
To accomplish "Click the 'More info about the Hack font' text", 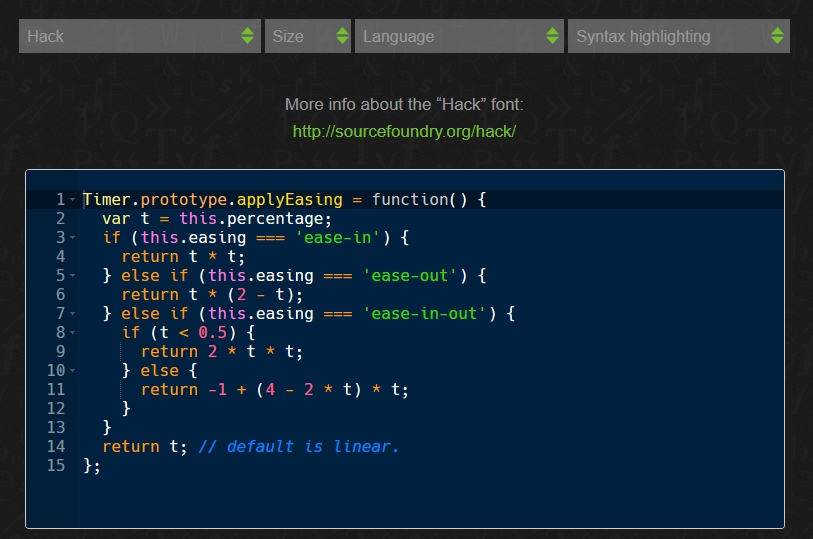I will coord(404,104).
